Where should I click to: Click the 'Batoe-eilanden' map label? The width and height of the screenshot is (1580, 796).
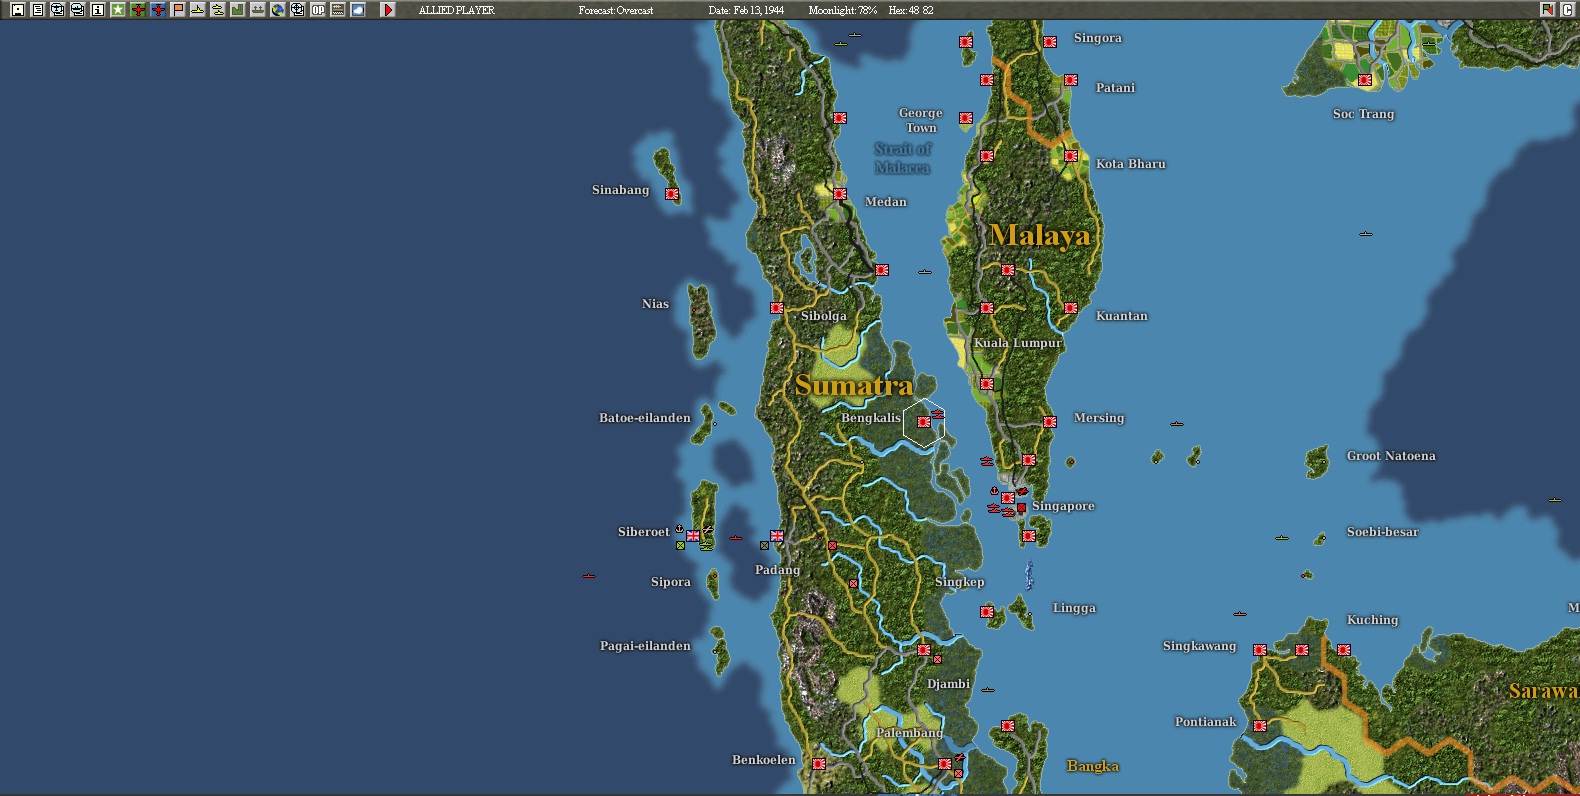644,418
